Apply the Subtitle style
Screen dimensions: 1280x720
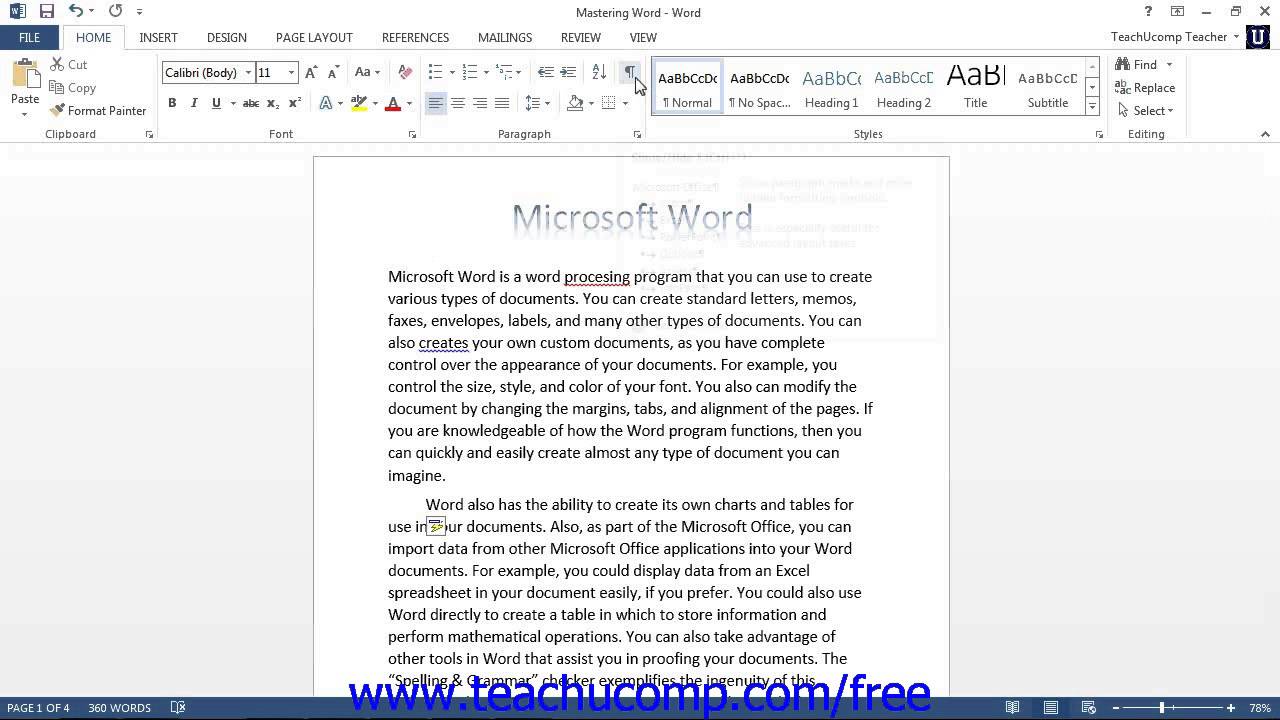[x=1048, y=88]
